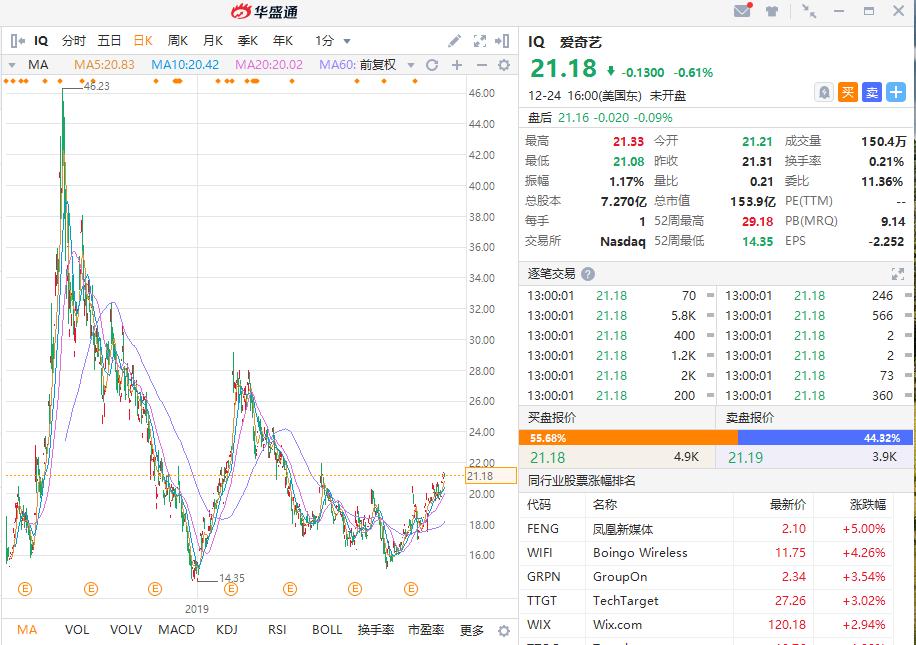Screen dimensions: 916x645
Task: Refresh the chart with the circular arrow
Action: (x=432, y=65)
